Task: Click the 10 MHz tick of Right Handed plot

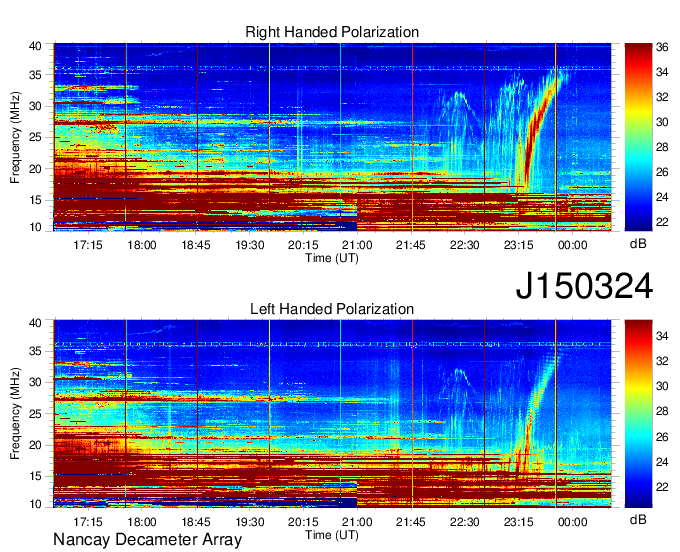Action: click(x=35, y=227)
